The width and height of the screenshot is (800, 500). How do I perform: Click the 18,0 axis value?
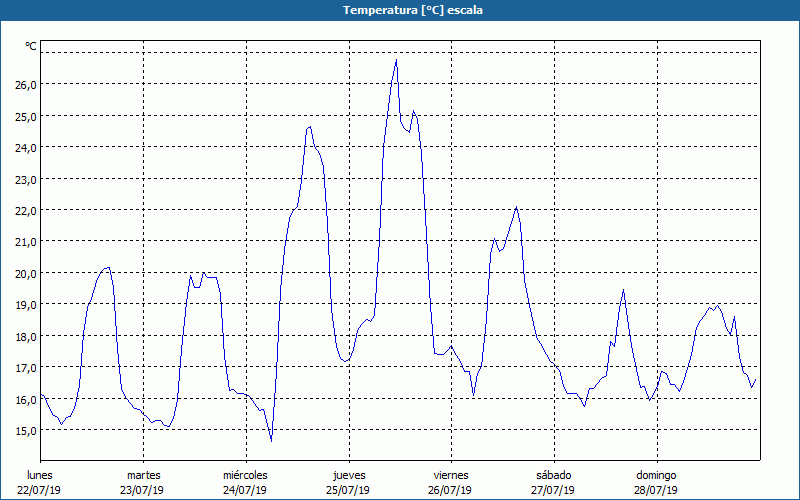26,337
